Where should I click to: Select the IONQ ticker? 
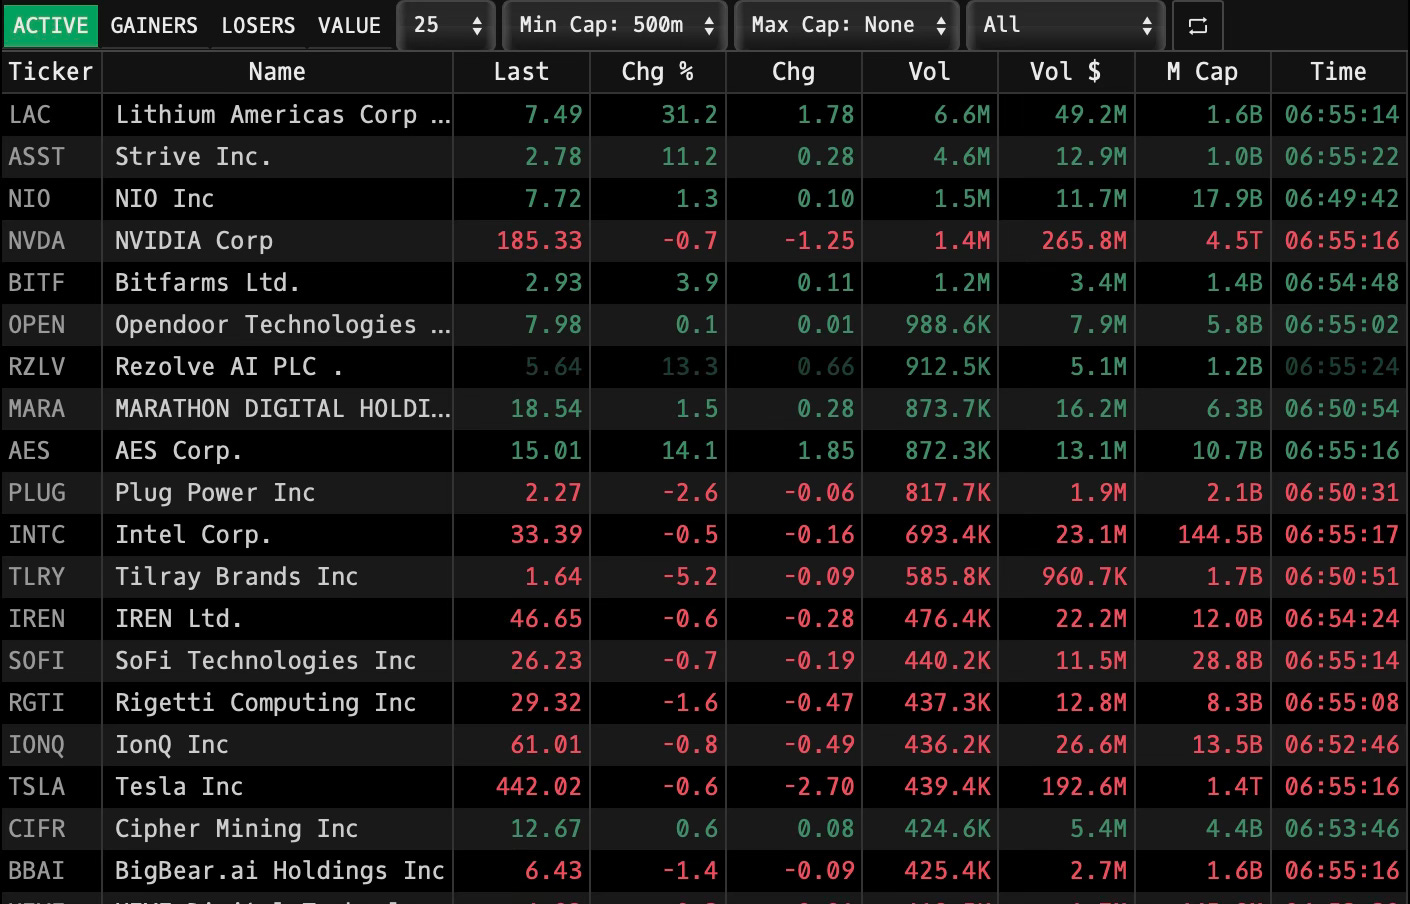click(36, 745)
